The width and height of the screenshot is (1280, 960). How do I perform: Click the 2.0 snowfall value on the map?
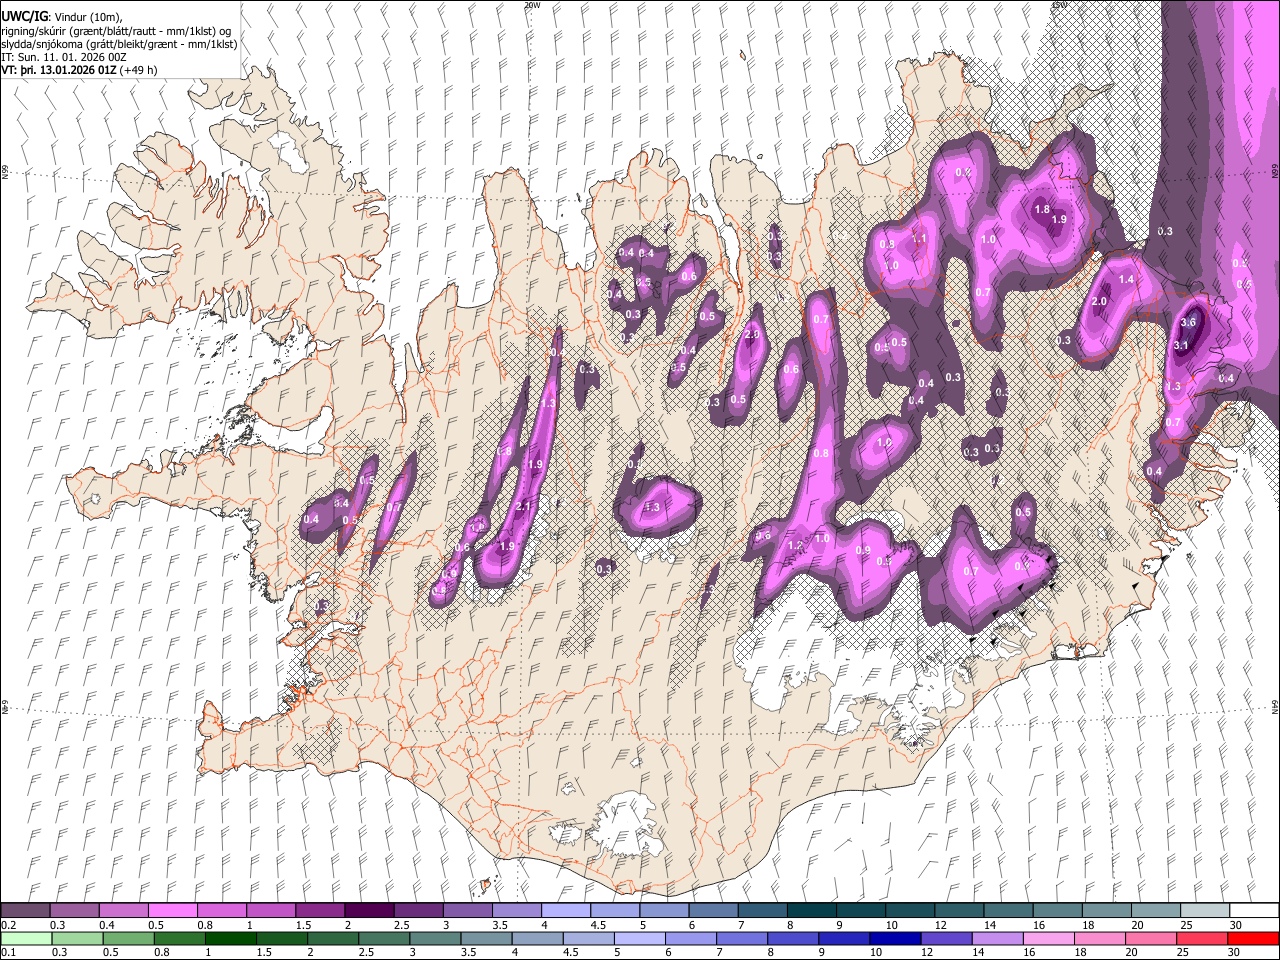coord(1099,302)
